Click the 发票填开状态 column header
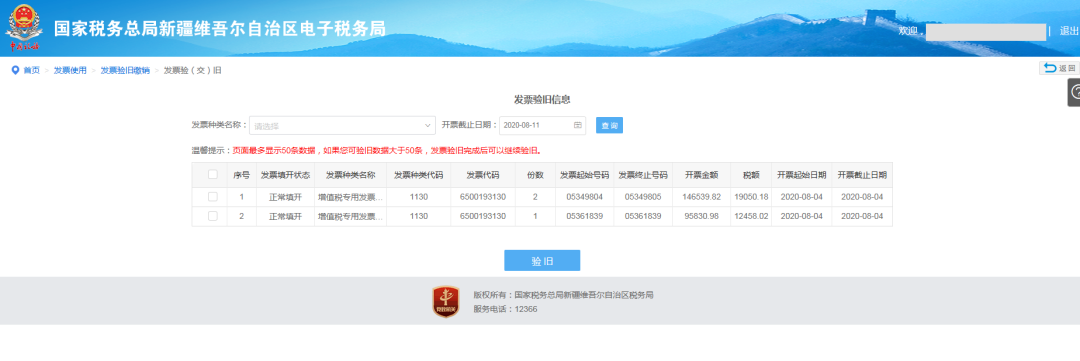Viewport: 1080px width, 361px height. (x=285, y=175)
